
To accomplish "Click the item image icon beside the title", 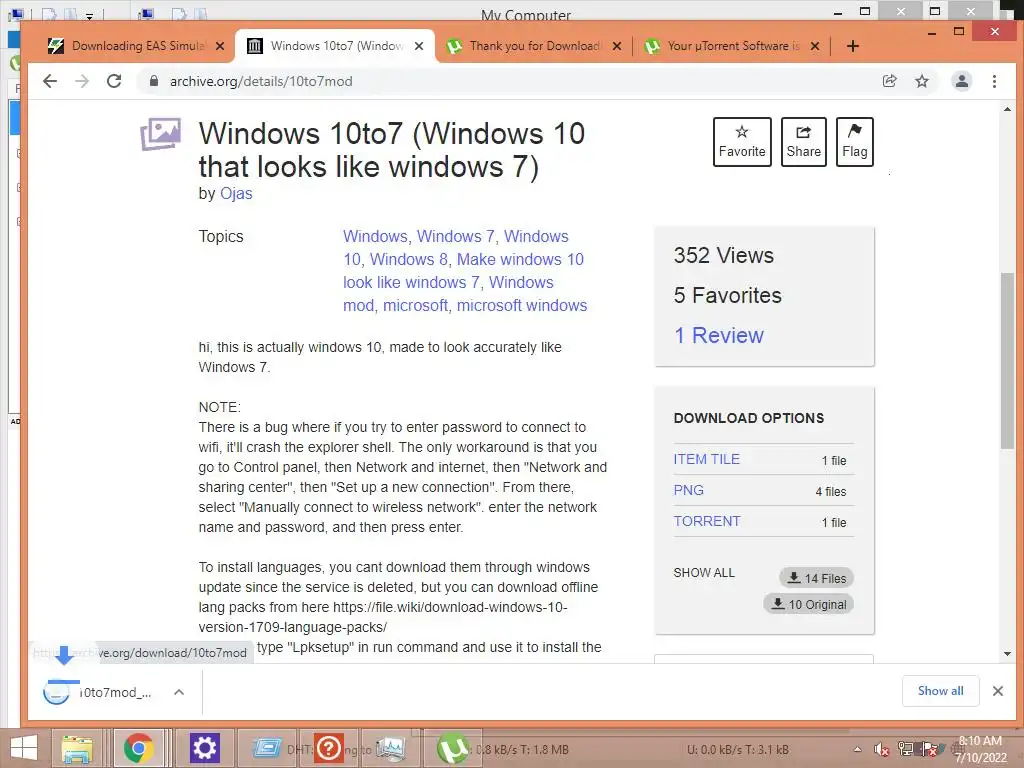I will point(161,134).
